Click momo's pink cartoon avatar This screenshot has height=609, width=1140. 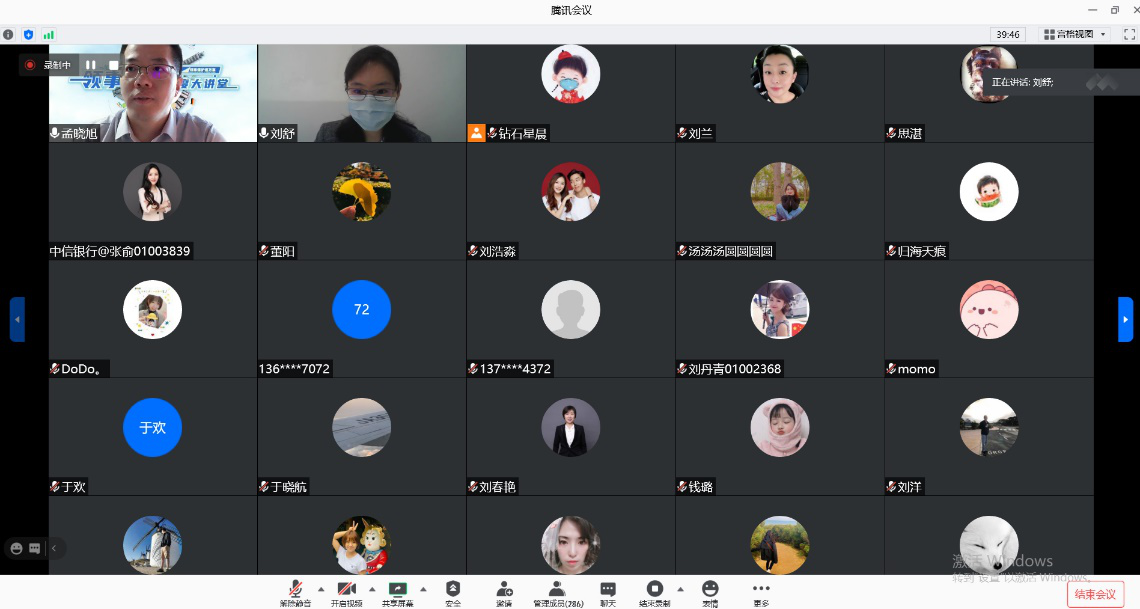(989, 310)
